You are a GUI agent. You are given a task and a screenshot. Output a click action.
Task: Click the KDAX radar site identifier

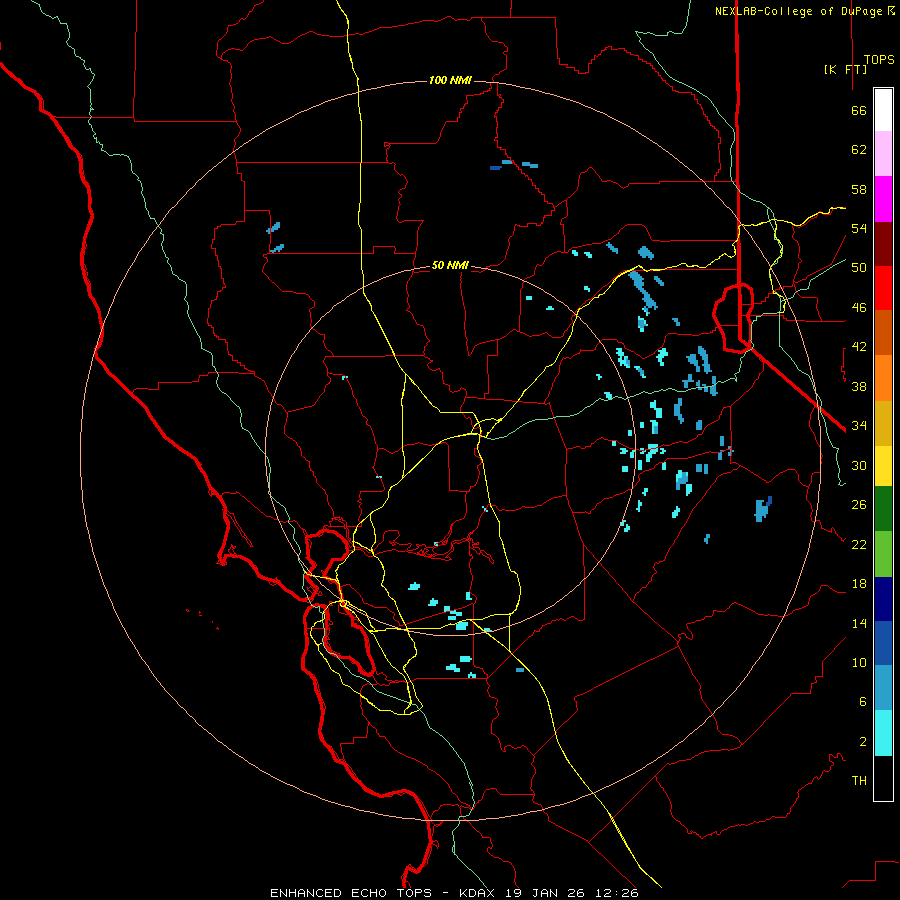tap(479, 893)
